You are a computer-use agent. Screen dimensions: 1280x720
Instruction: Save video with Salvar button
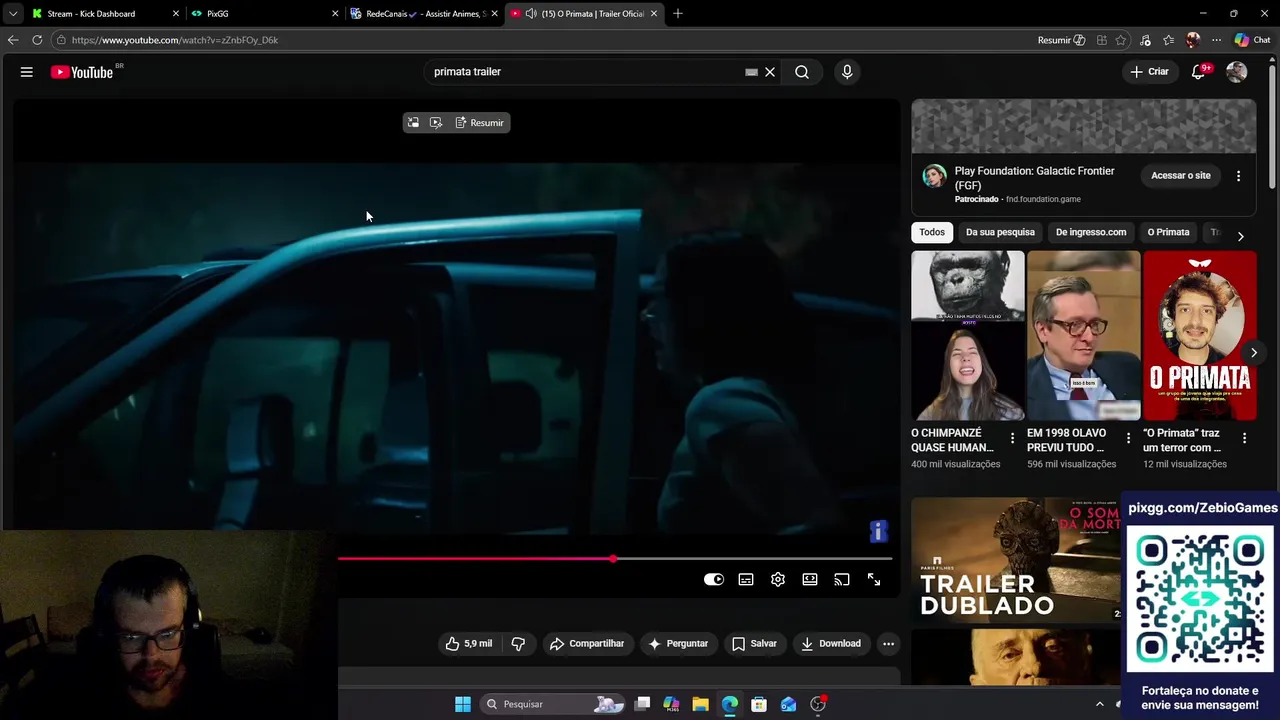(x=754, y=644)
